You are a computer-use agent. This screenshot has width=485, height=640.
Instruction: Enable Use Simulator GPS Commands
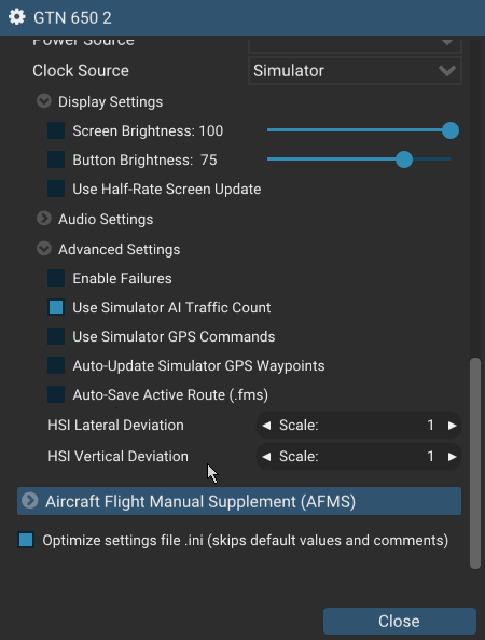(x=56, y=336)
